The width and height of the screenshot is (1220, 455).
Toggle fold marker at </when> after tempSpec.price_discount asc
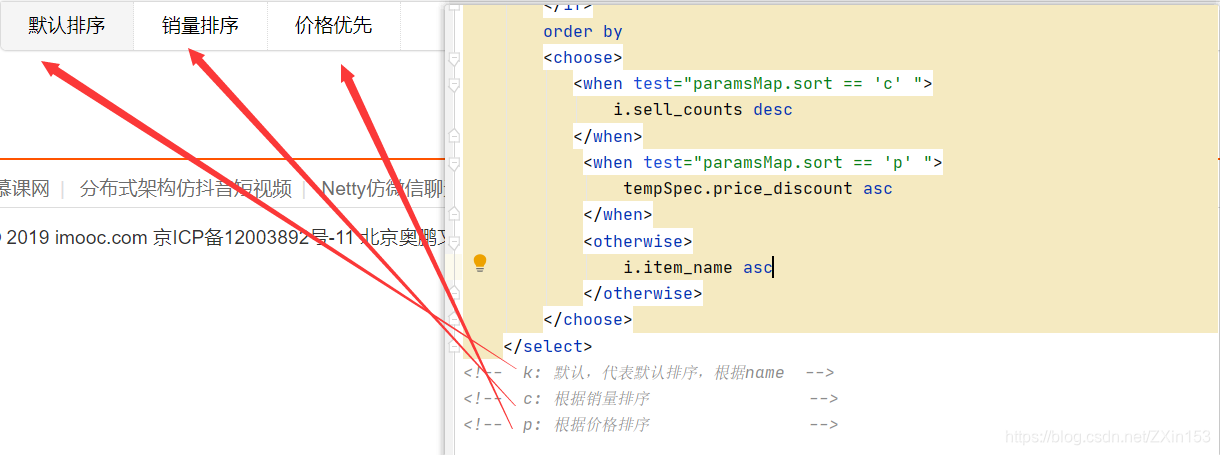(x=454, y=214)
